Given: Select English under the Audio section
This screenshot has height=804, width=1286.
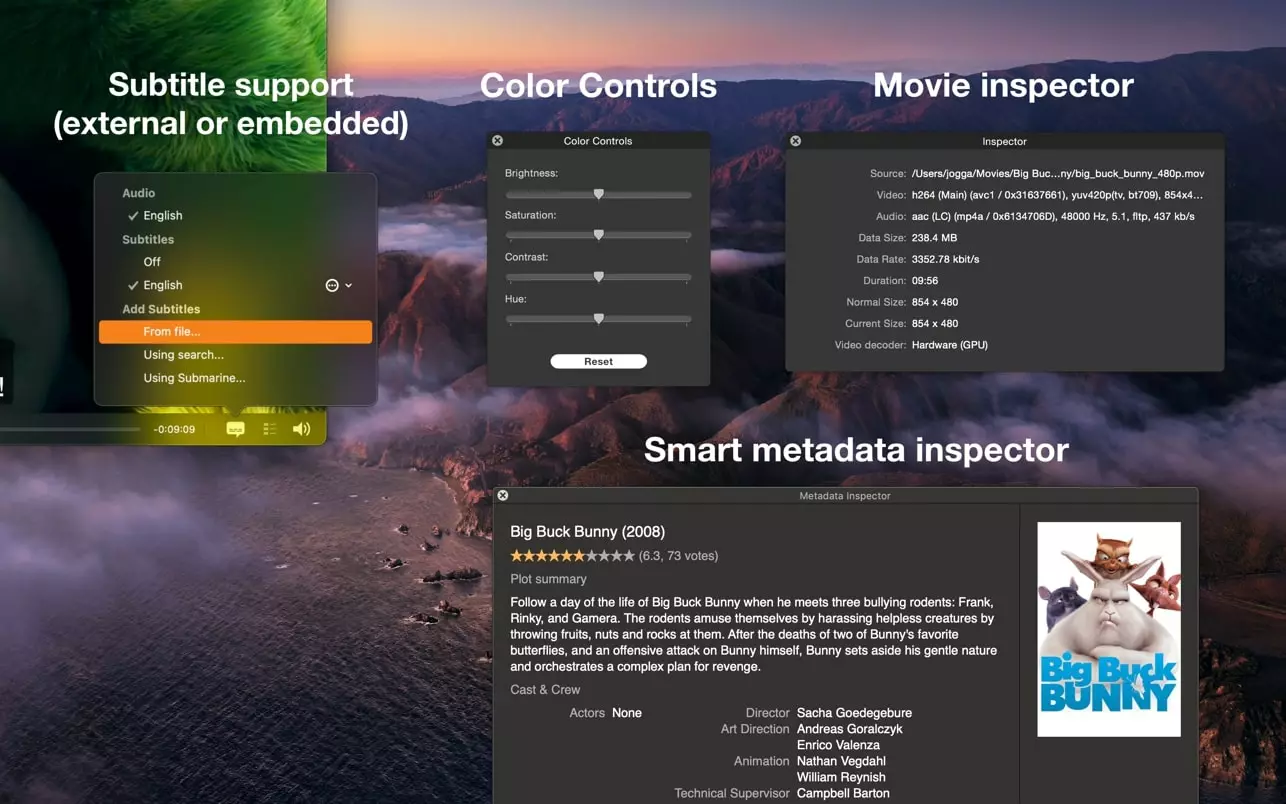Looking at the screenshot, I should (x=162, y=216).
